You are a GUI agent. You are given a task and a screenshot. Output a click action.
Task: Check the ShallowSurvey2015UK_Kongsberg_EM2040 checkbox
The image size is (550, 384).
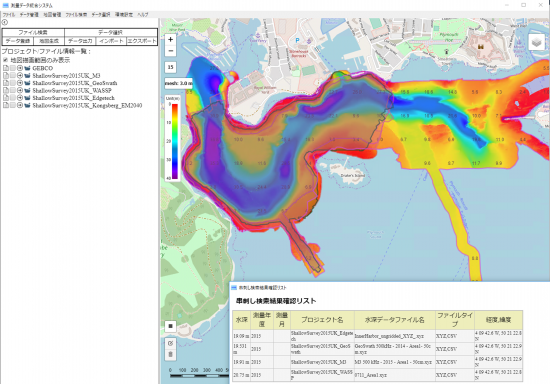pyautogui.click(x=13, y=105)
